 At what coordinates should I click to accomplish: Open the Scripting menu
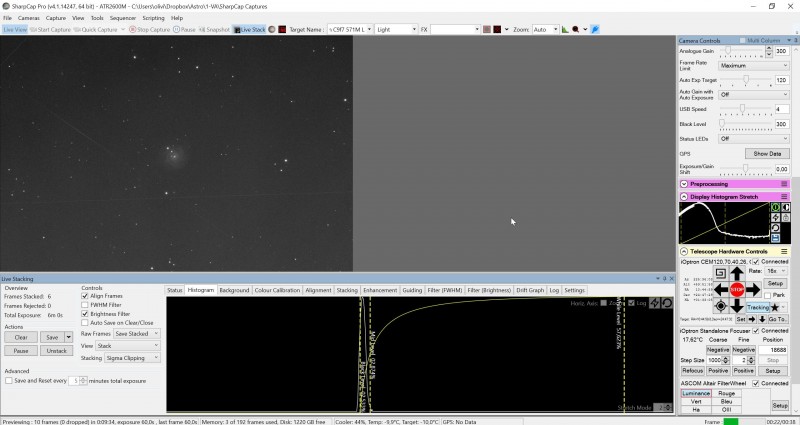coord(153,18)
